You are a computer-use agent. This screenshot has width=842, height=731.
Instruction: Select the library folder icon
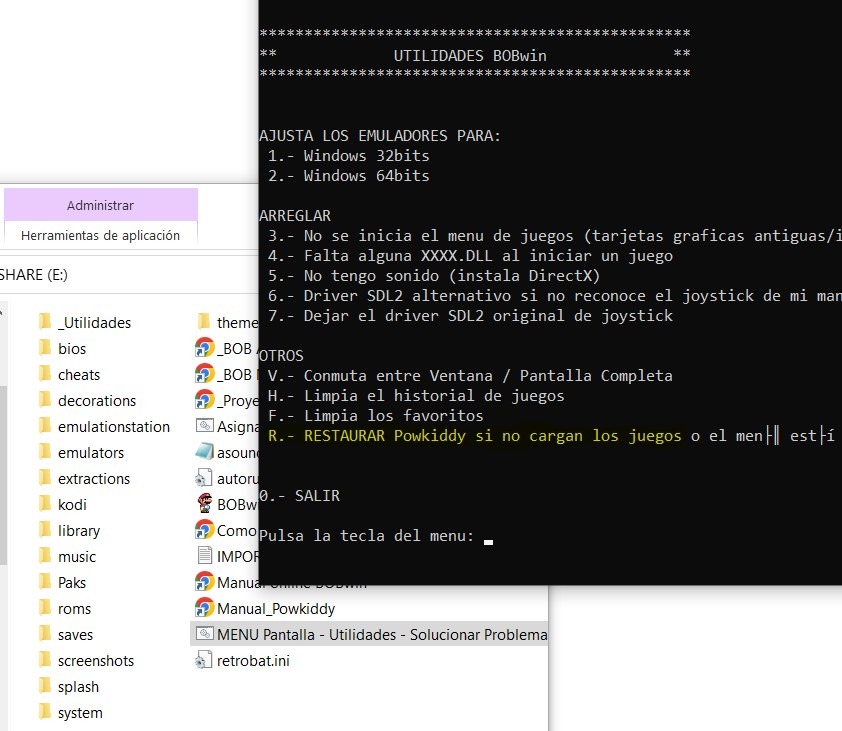45,530
